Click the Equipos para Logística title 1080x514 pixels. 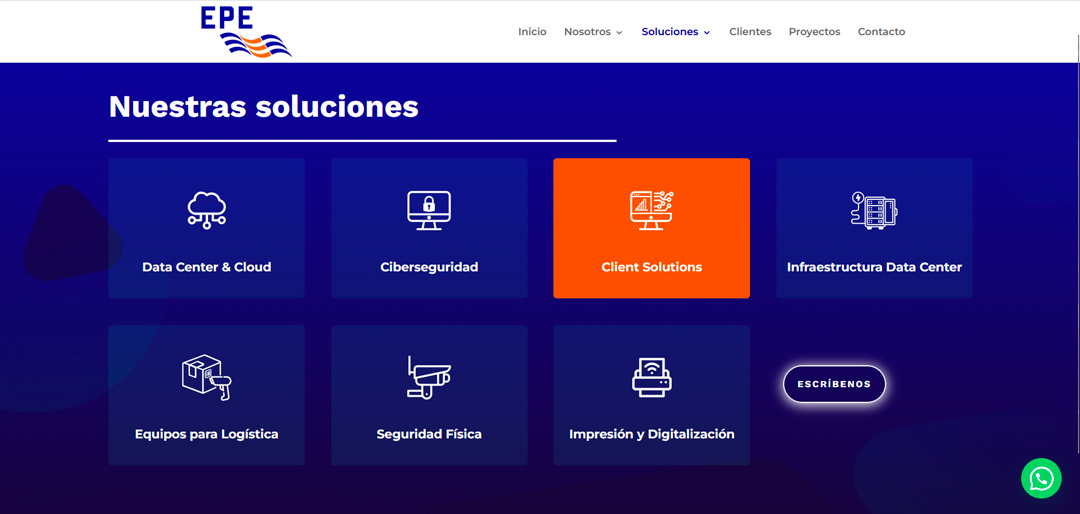point(206,434)
